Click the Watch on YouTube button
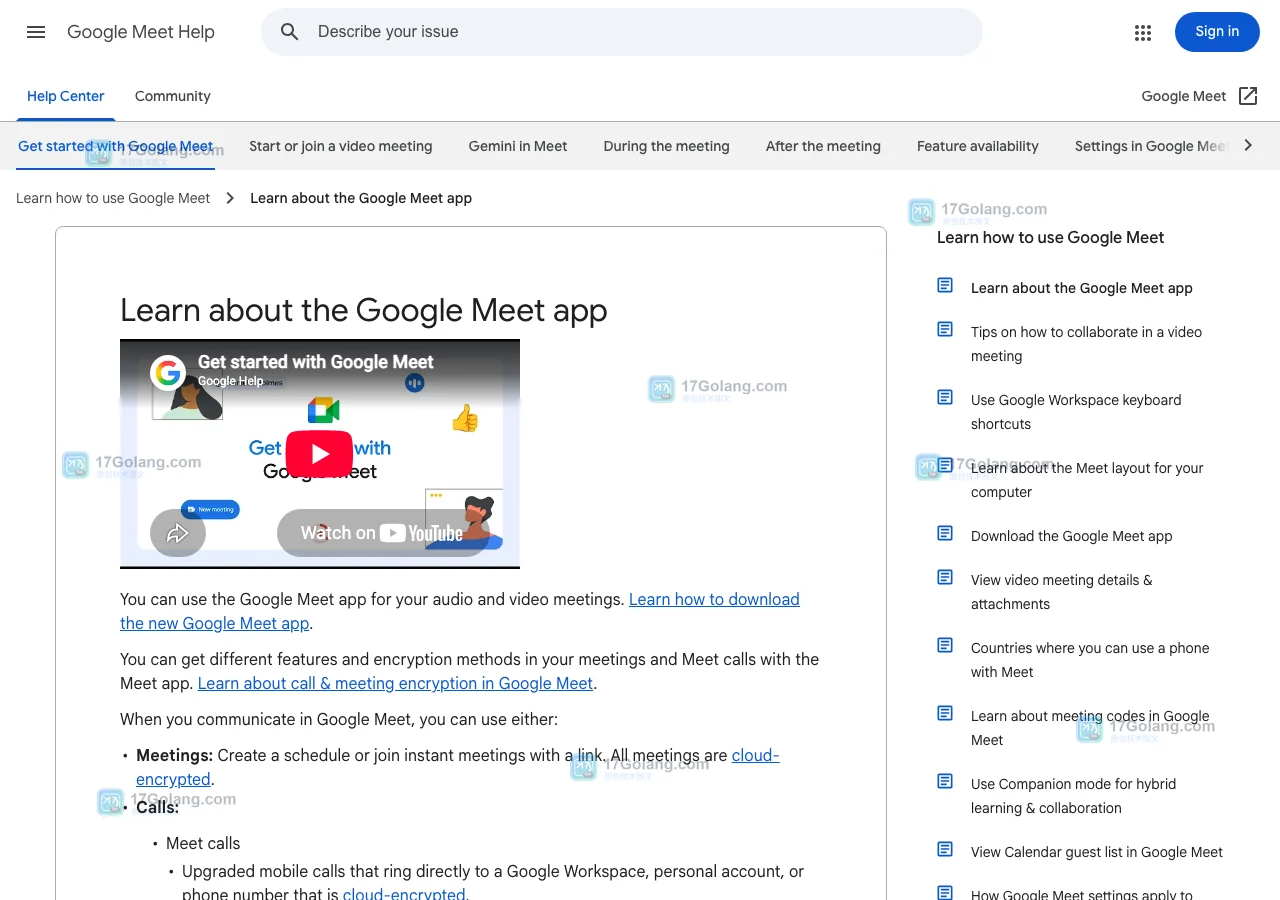This screenshot has width=1280, height=900. tap(383, 533)
